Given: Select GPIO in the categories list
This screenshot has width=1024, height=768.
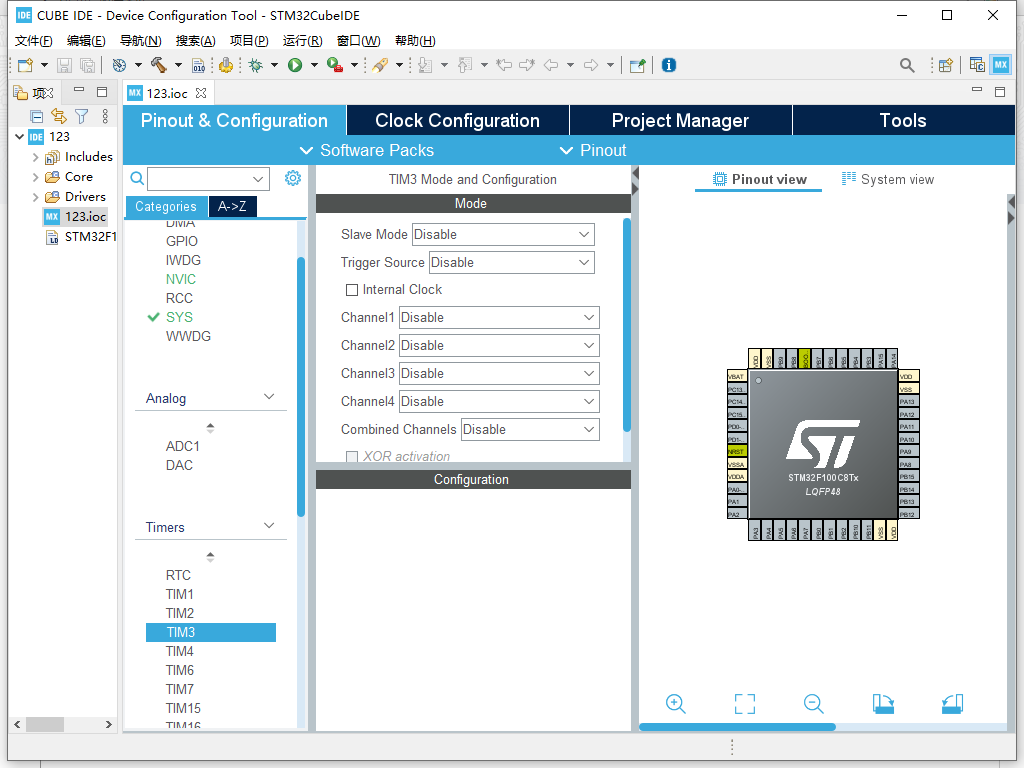Looking at the screenshot, I should click(182, 241).
